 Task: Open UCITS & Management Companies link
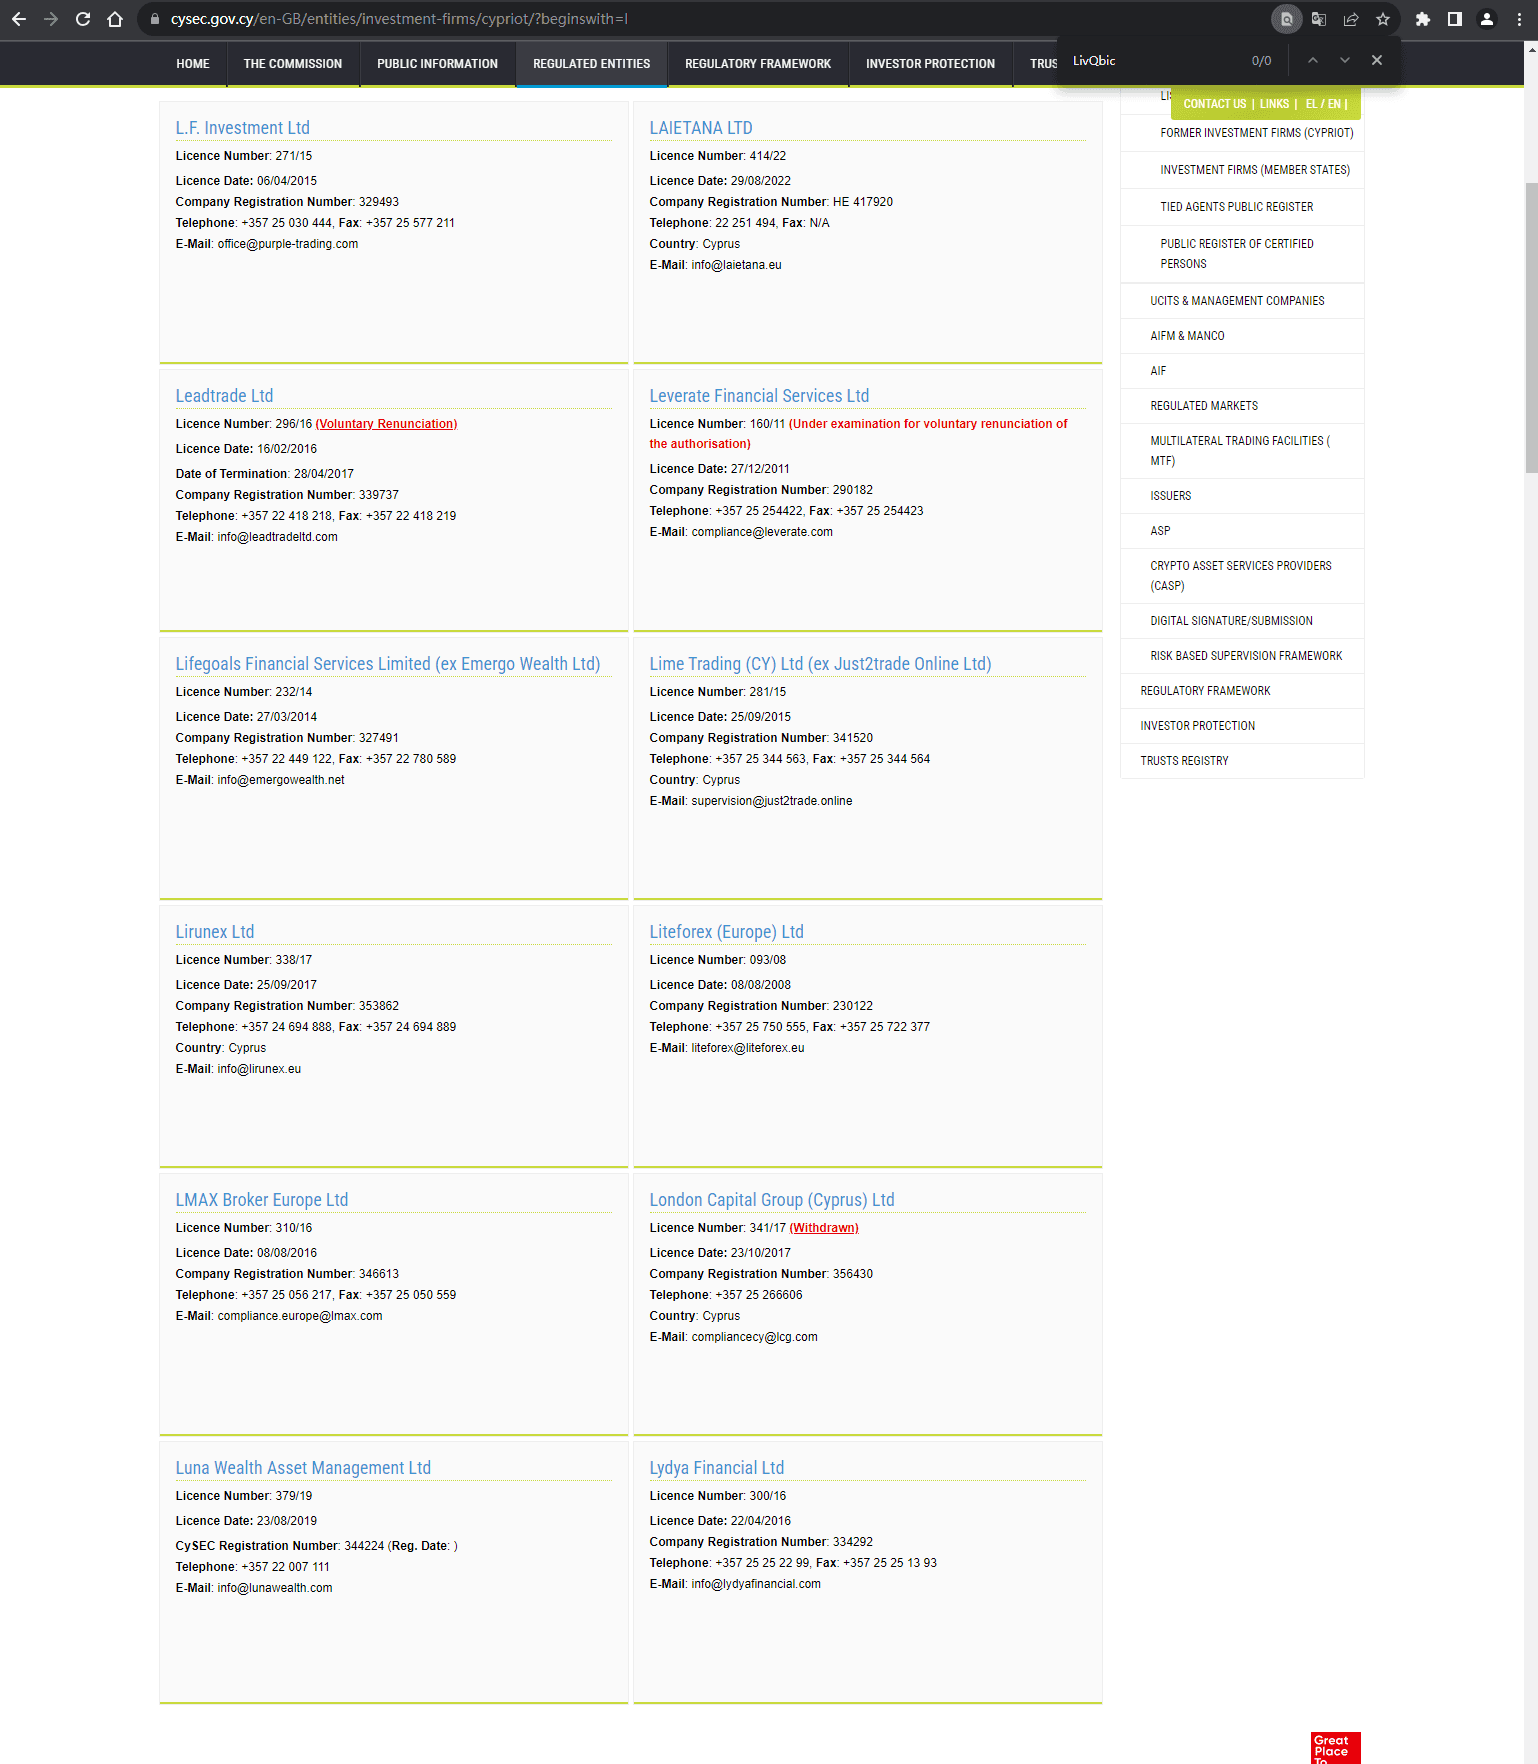point(1237,301)
